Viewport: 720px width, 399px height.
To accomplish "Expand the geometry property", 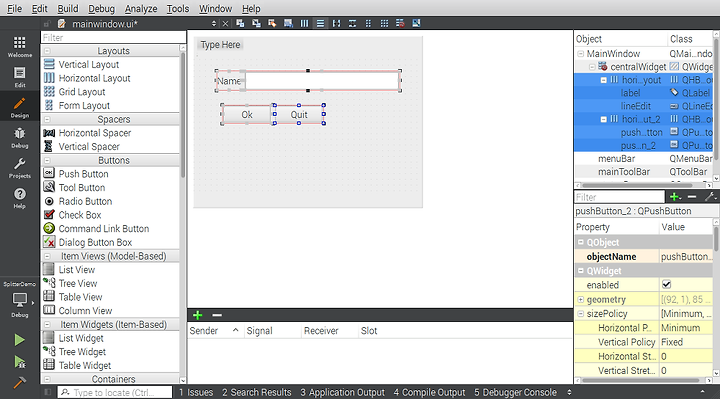I will 580,299.
